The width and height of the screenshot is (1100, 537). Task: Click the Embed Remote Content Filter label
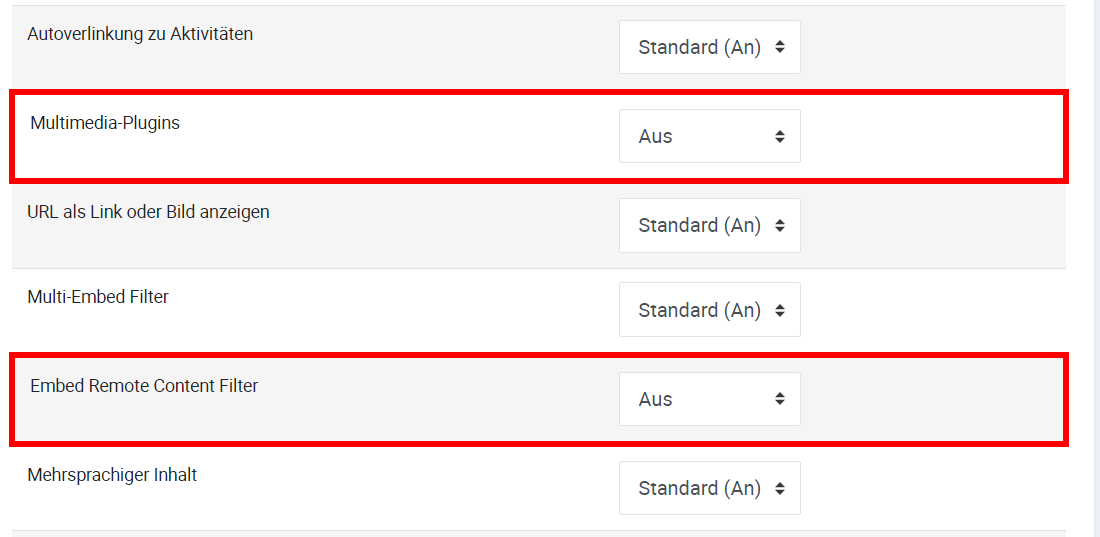pyautogui.click(x=144, y=386)
